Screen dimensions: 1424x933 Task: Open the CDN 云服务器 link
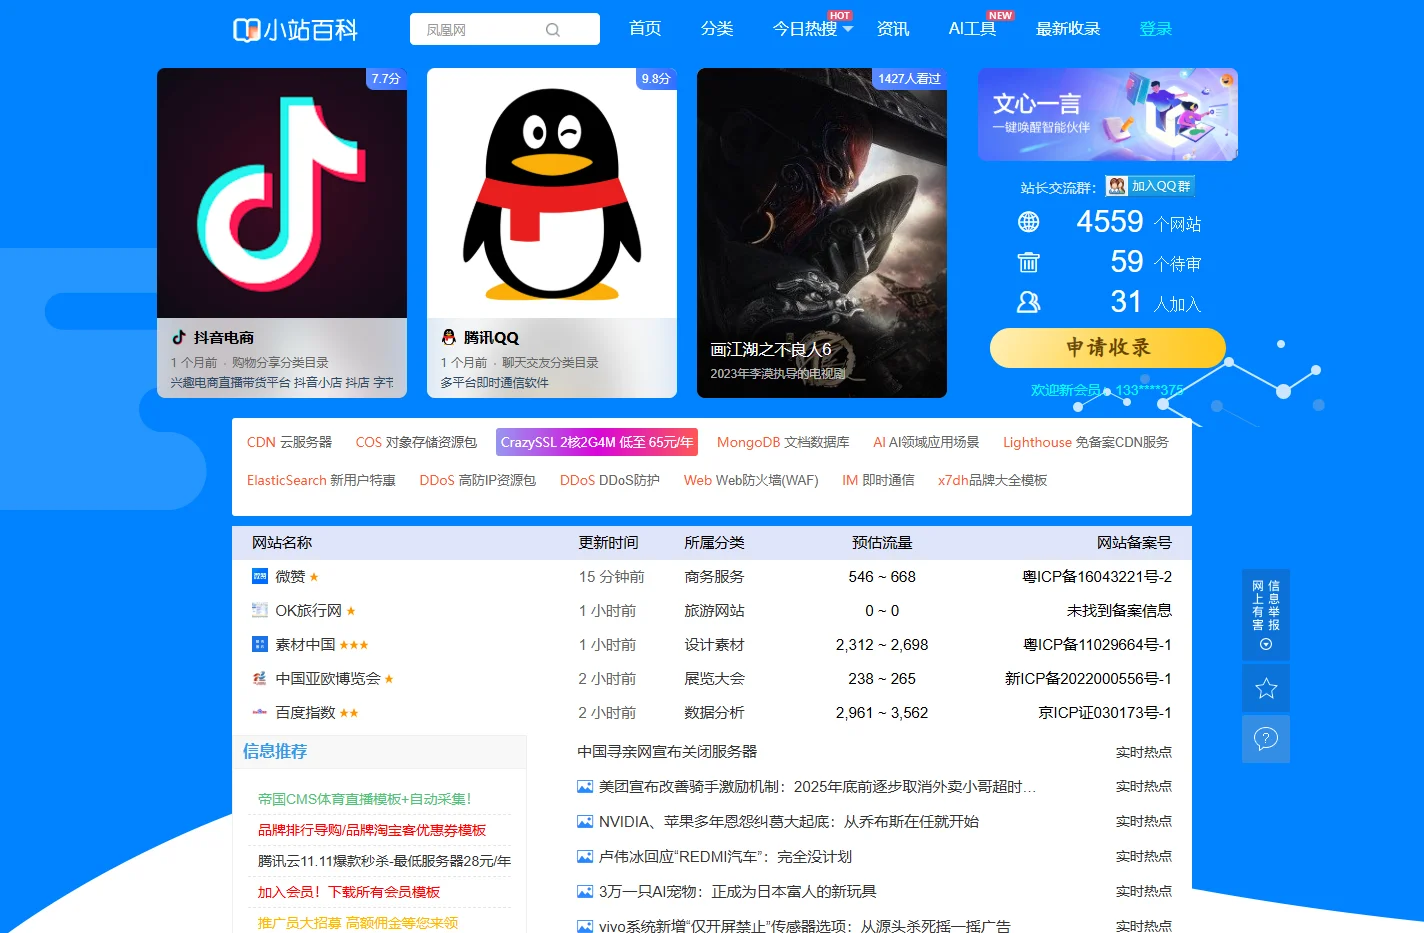(290, 442)
